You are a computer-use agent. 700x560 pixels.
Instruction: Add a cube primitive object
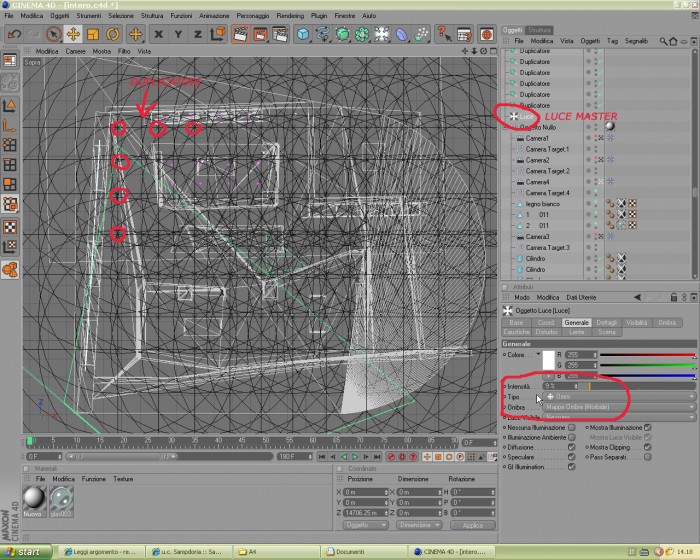point(303,34)
